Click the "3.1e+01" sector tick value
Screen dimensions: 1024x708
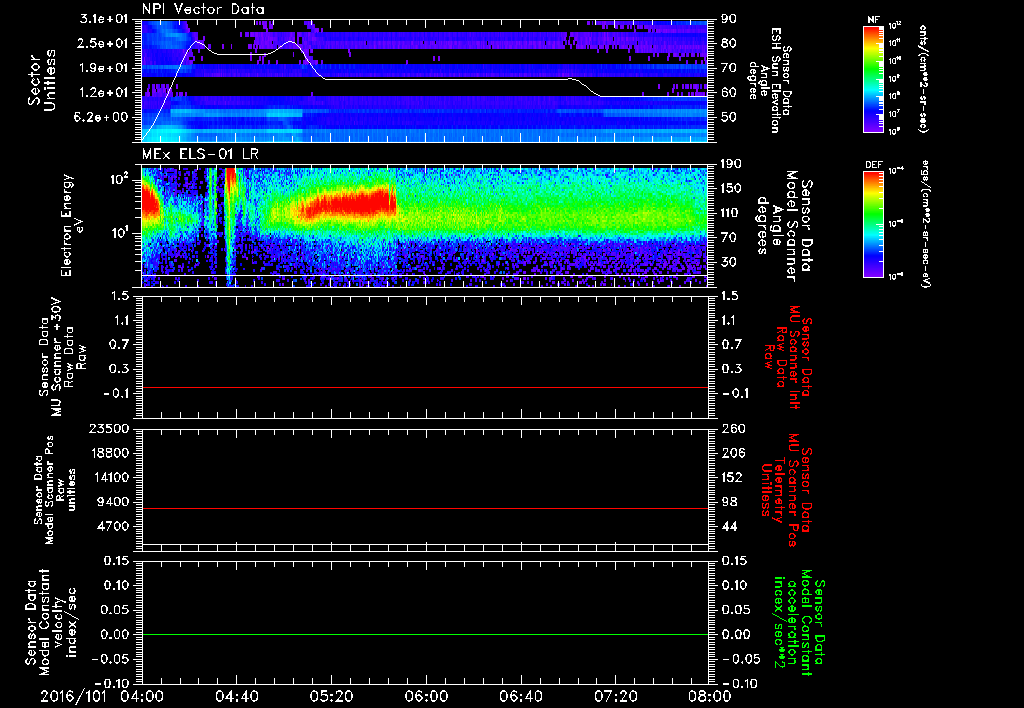(x=103, y=19)
